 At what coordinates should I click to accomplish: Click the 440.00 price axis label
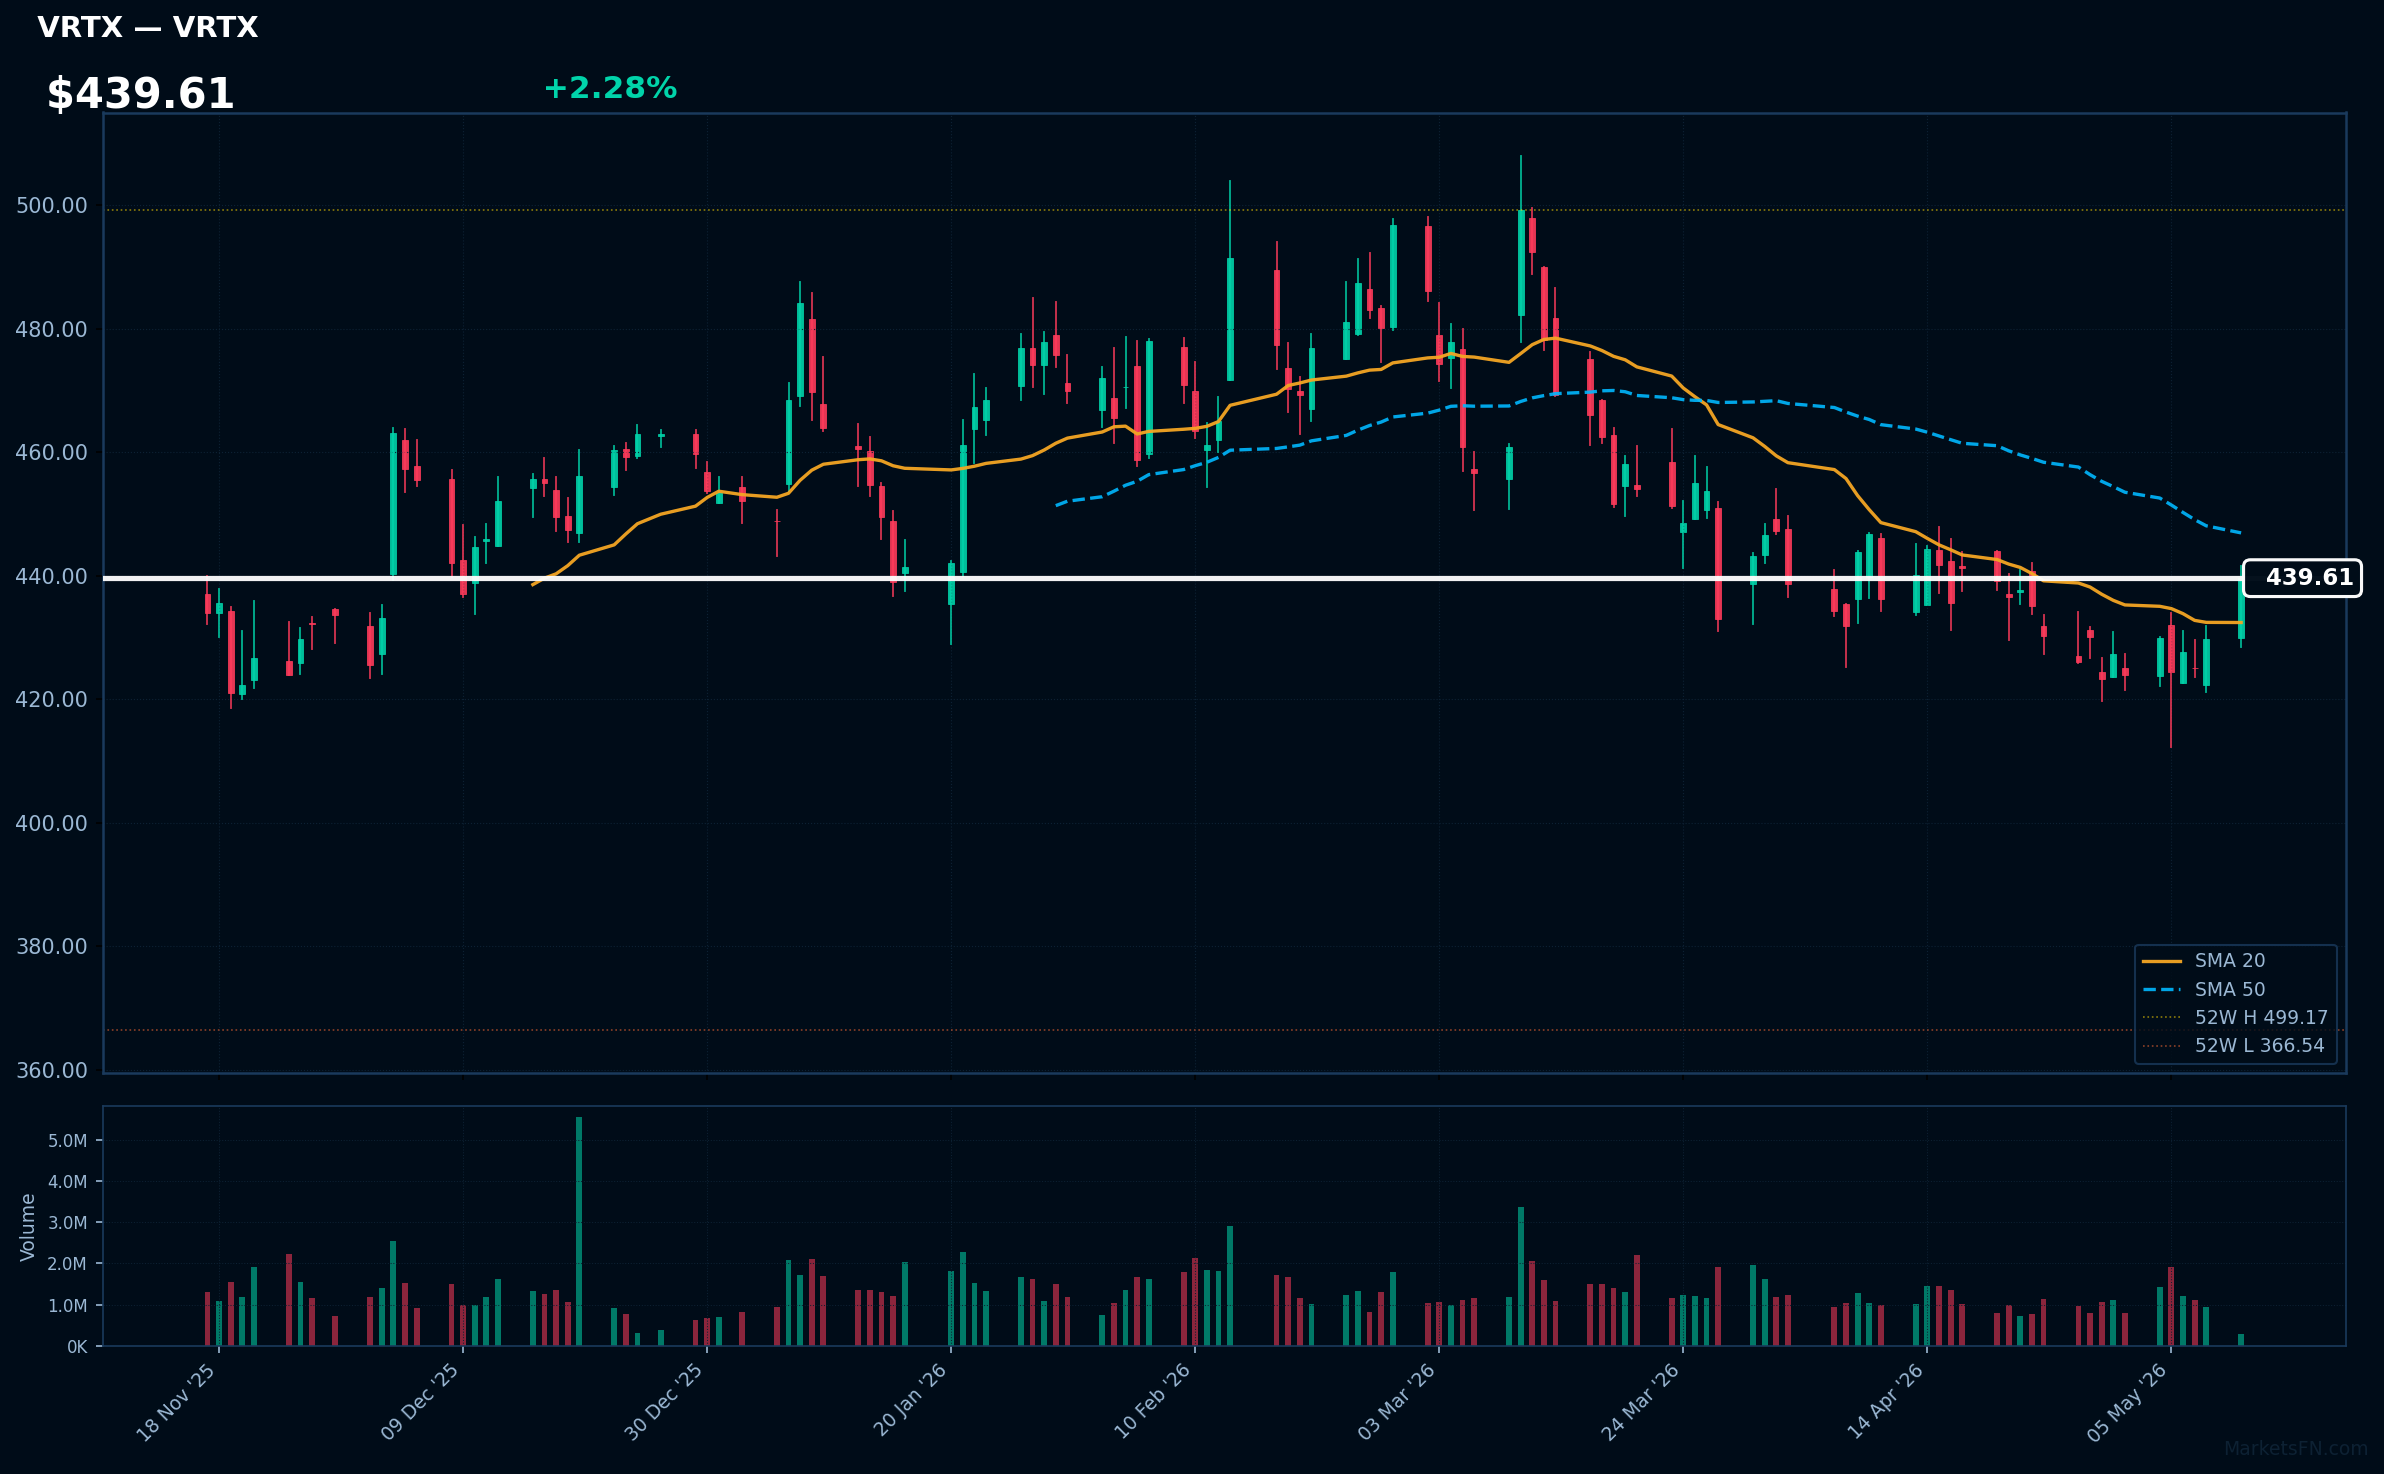[52, 576]
